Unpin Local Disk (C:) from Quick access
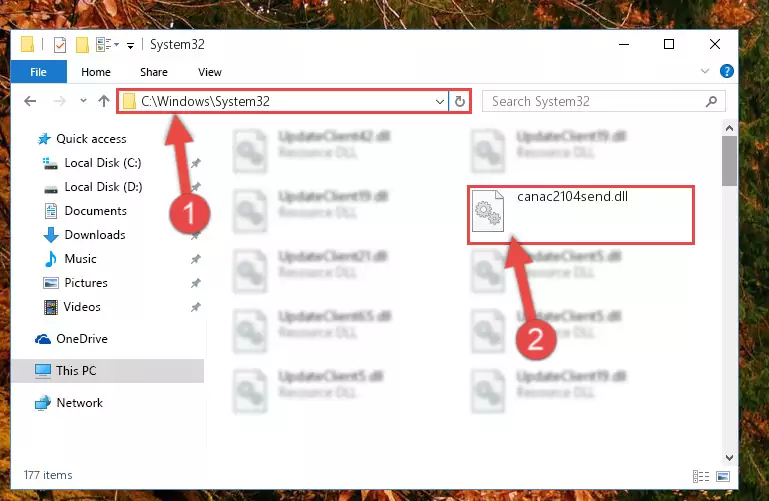769x501 pixels. coord(196,163)
